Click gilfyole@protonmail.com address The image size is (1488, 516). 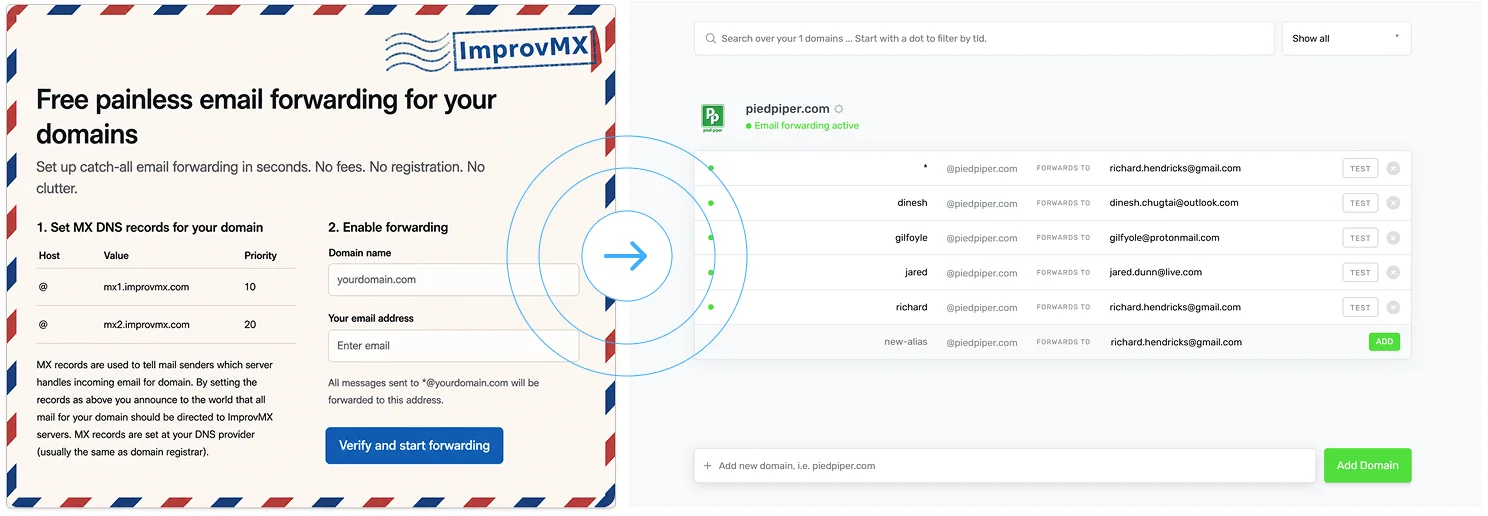pyautogui.click(x=1165, y=238)
